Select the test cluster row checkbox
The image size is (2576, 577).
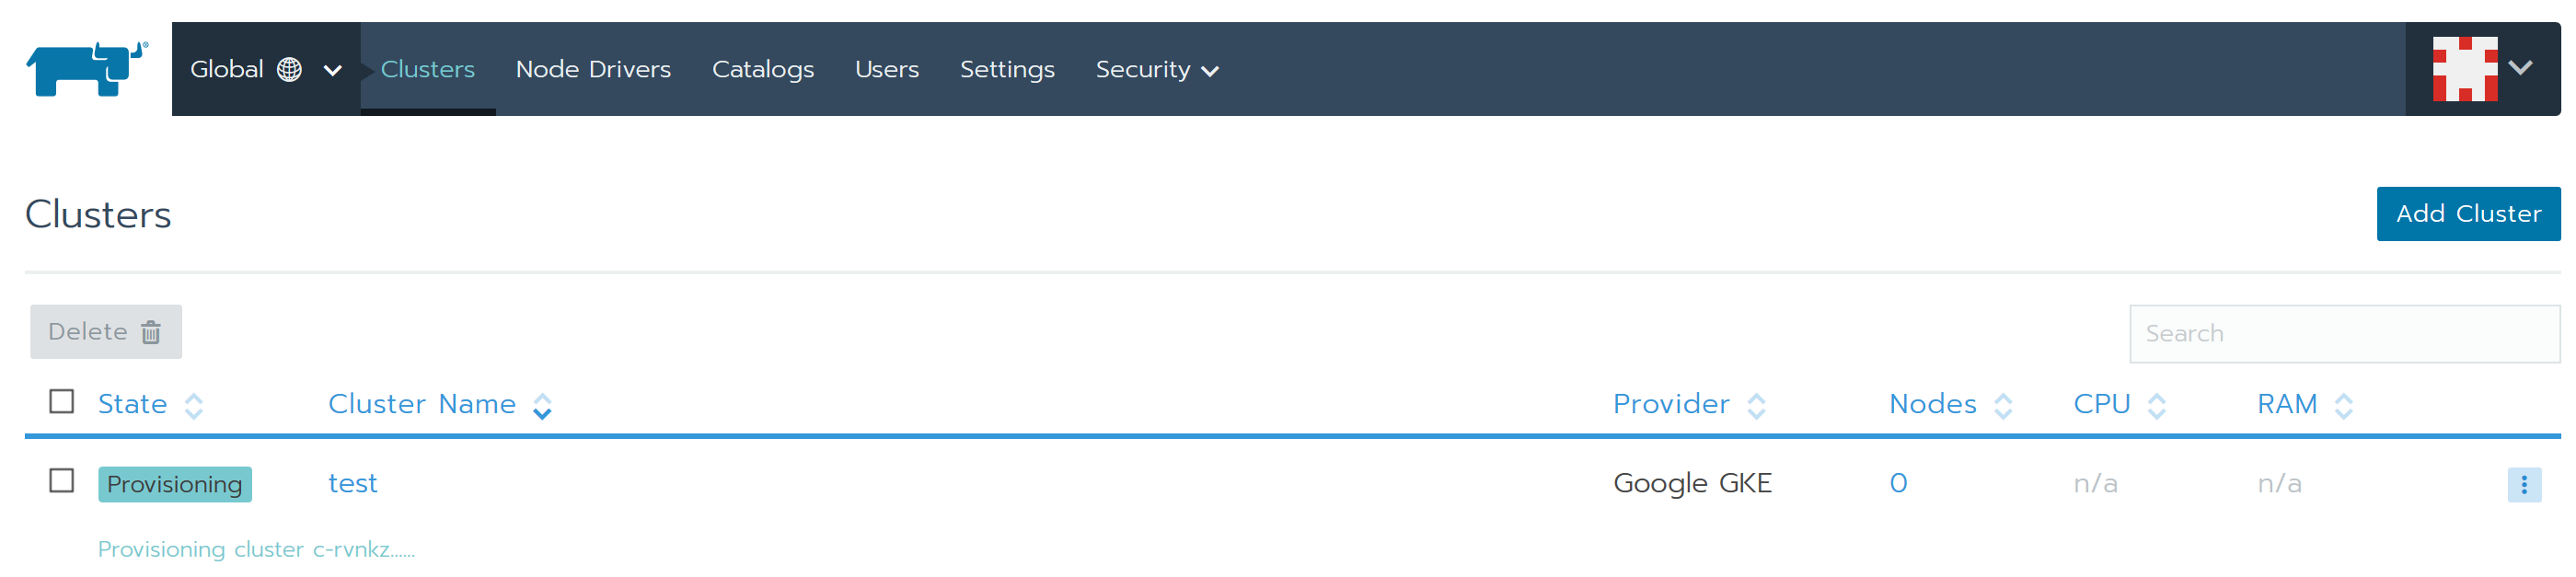(x=62, y=481)
